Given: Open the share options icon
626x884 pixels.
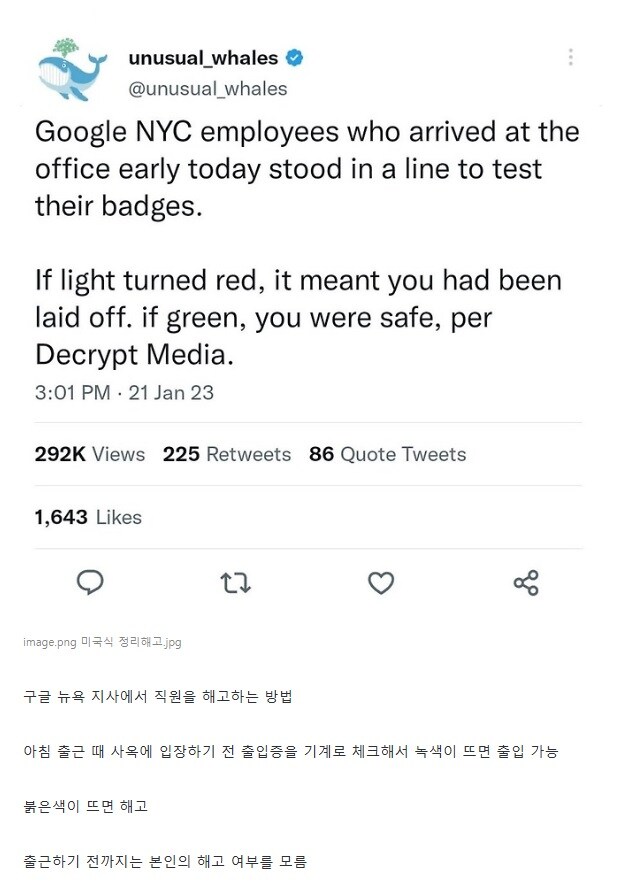Looking at the screenshot, I should (527, 583).
